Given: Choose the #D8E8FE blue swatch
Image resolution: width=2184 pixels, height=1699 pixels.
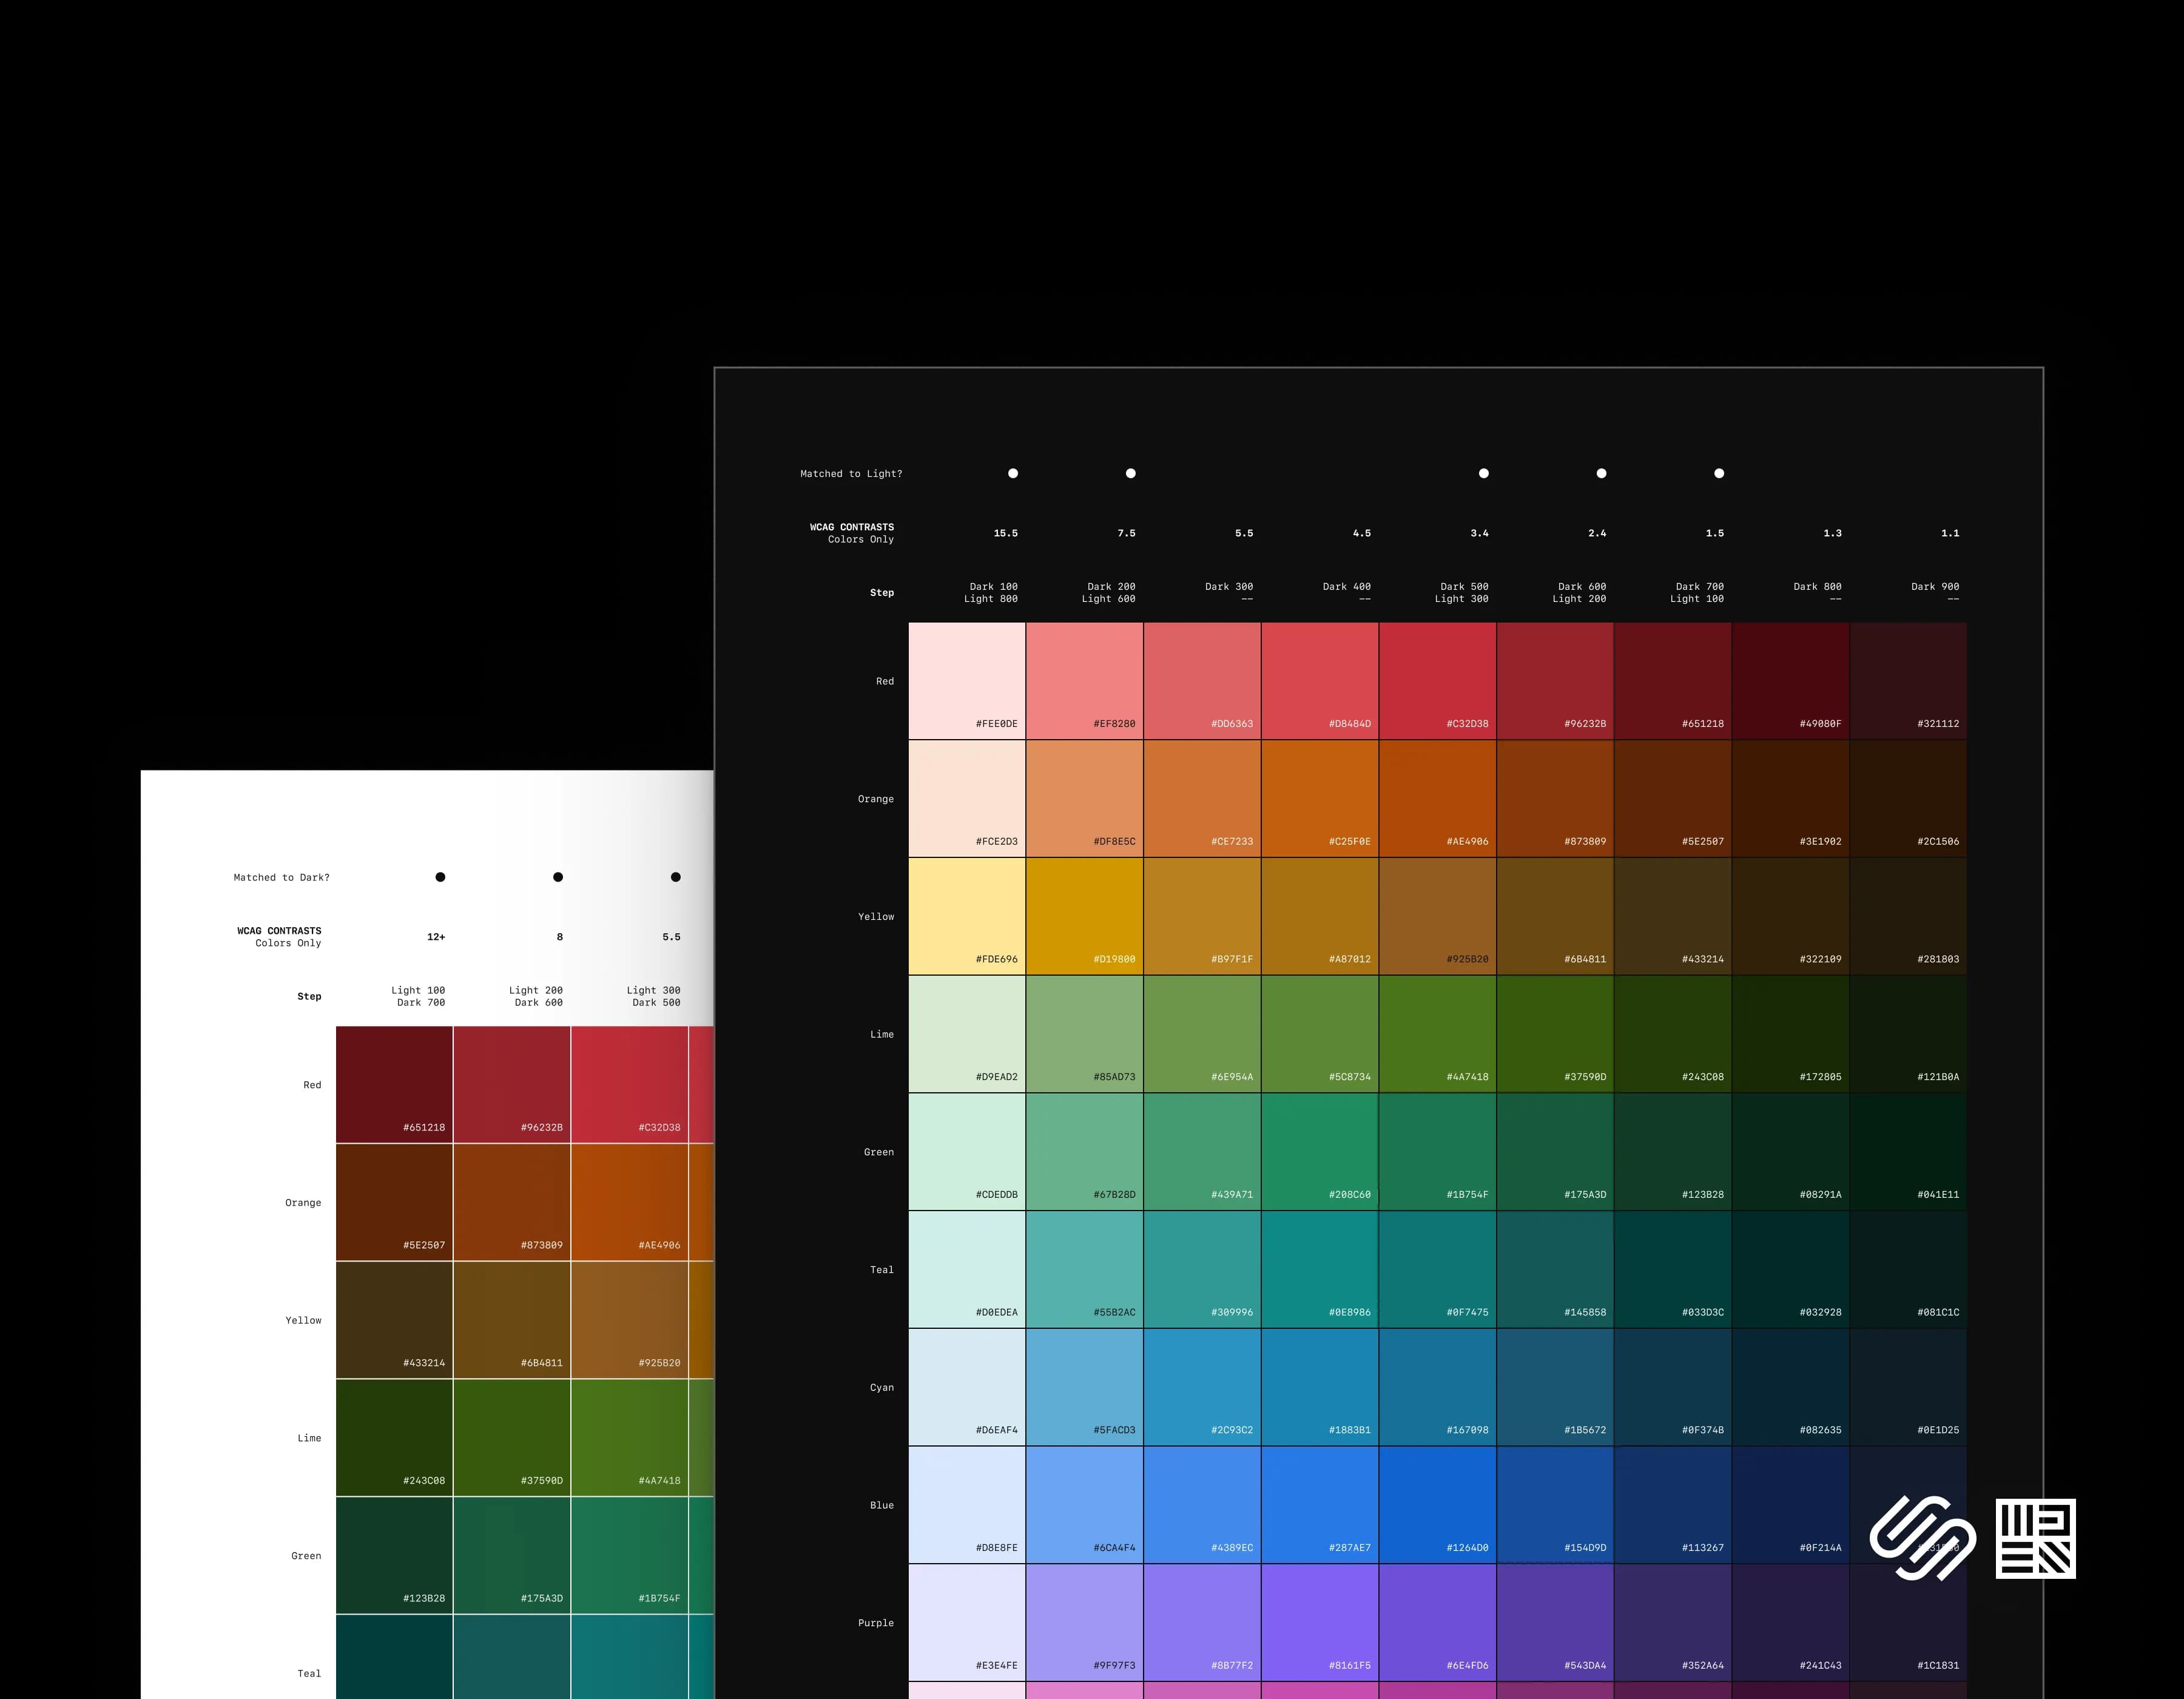Looking at the screenshot, I should [x=967, y=1505].
